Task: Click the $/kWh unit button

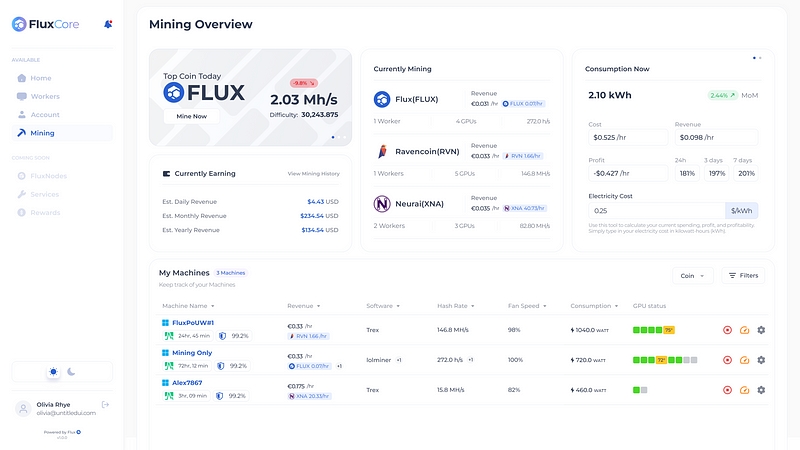Action: point(741,211)
